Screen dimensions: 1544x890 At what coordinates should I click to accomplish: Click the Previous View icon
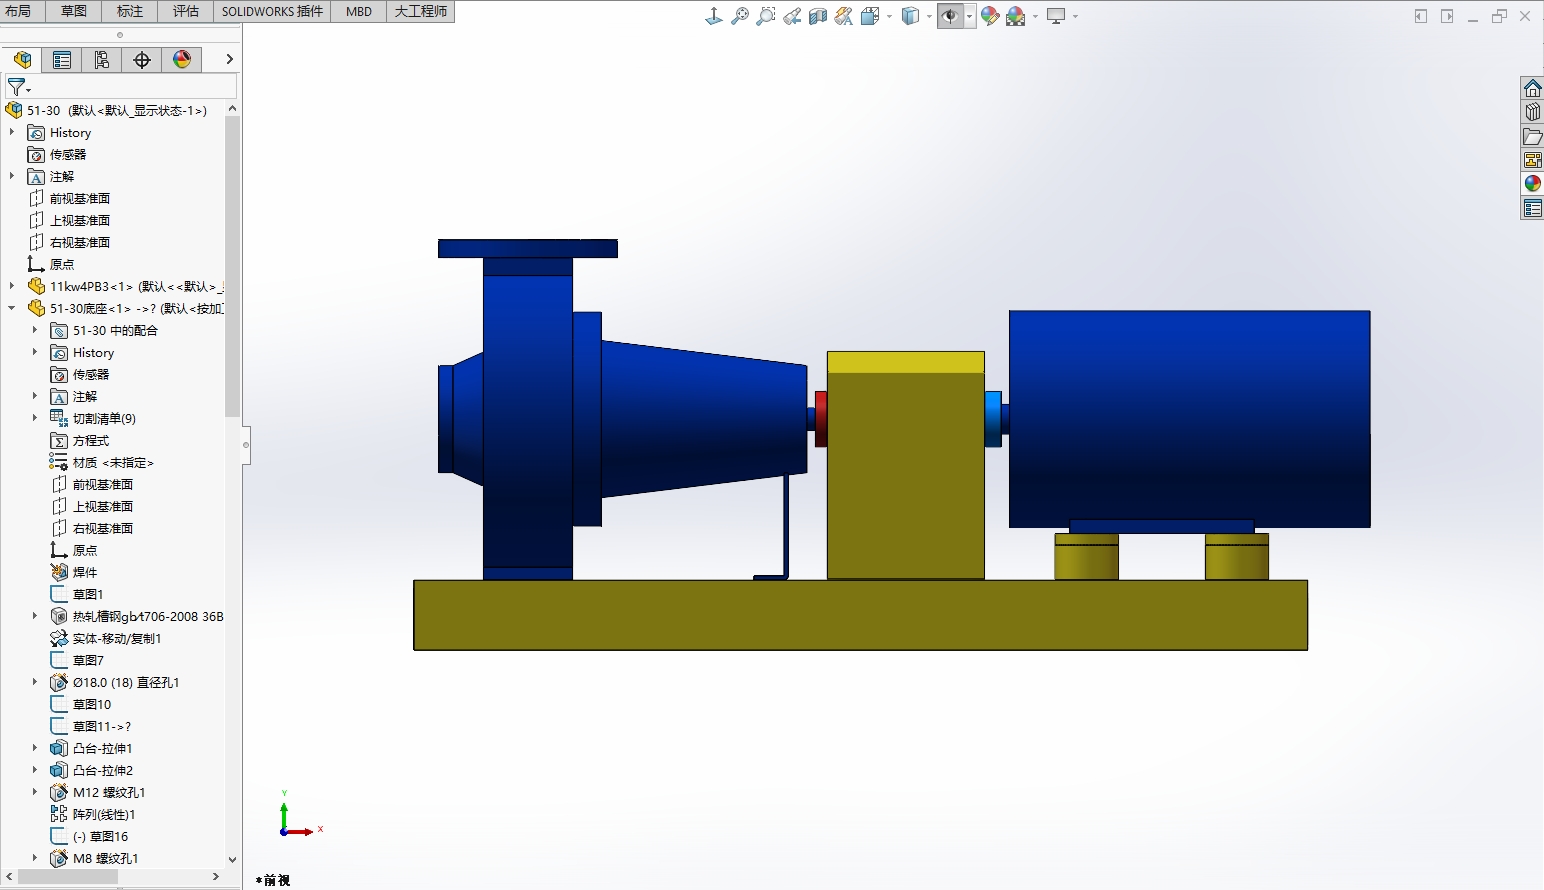point(792,16)
